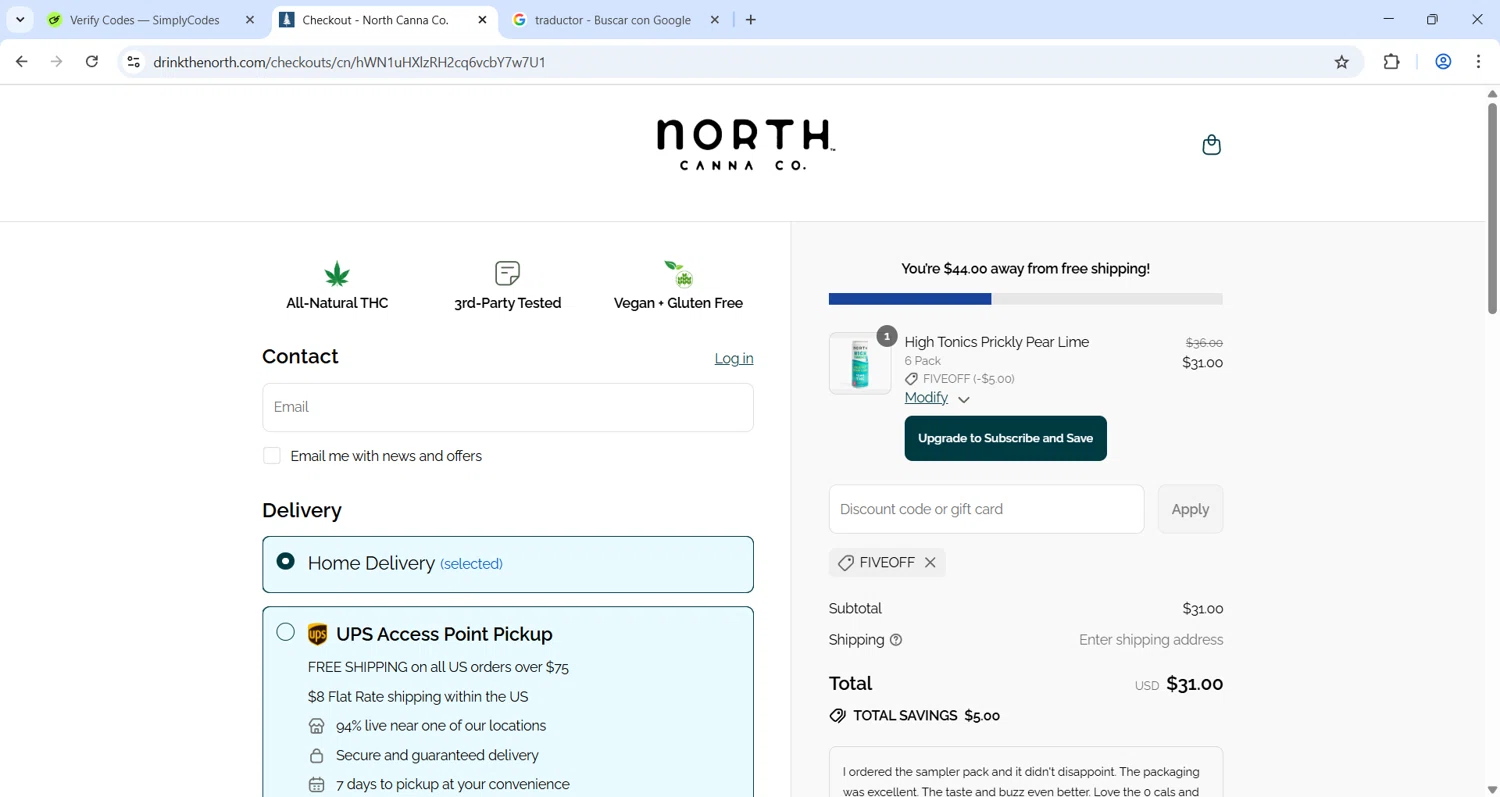Click the High Tonics Prickly Pear Lime title

pyautogui.click(x=996, y=342)
